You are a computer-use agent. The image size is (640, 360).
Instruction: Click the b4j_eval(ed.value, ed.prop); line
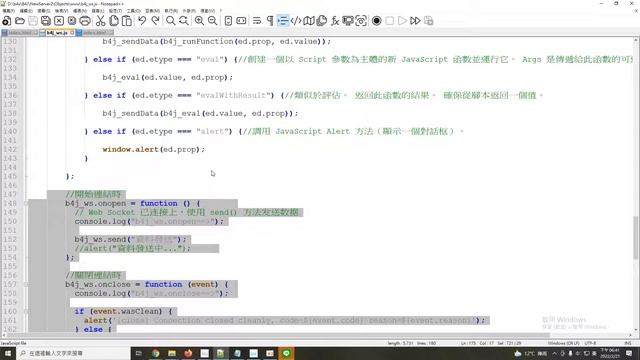167,78
